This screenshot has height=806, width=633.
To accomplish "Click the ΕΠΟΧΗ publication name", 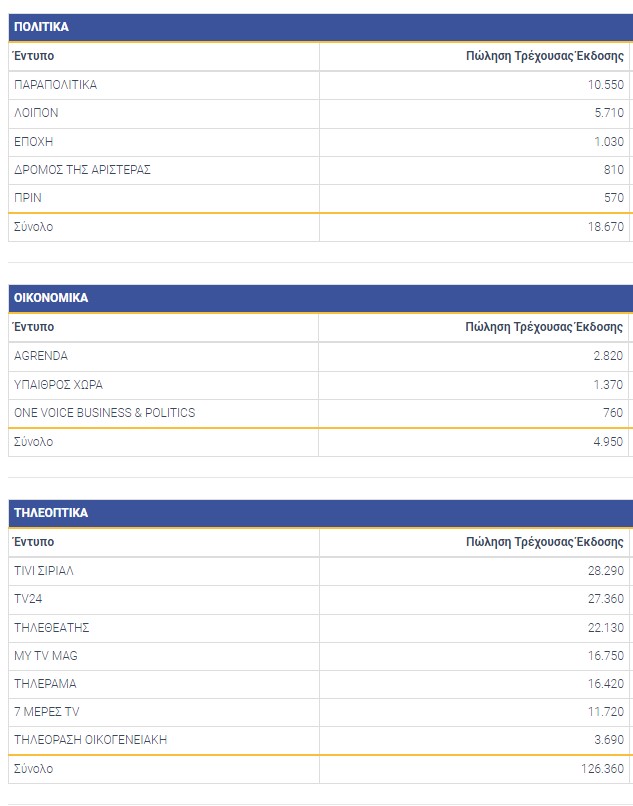I will [34, 142].
